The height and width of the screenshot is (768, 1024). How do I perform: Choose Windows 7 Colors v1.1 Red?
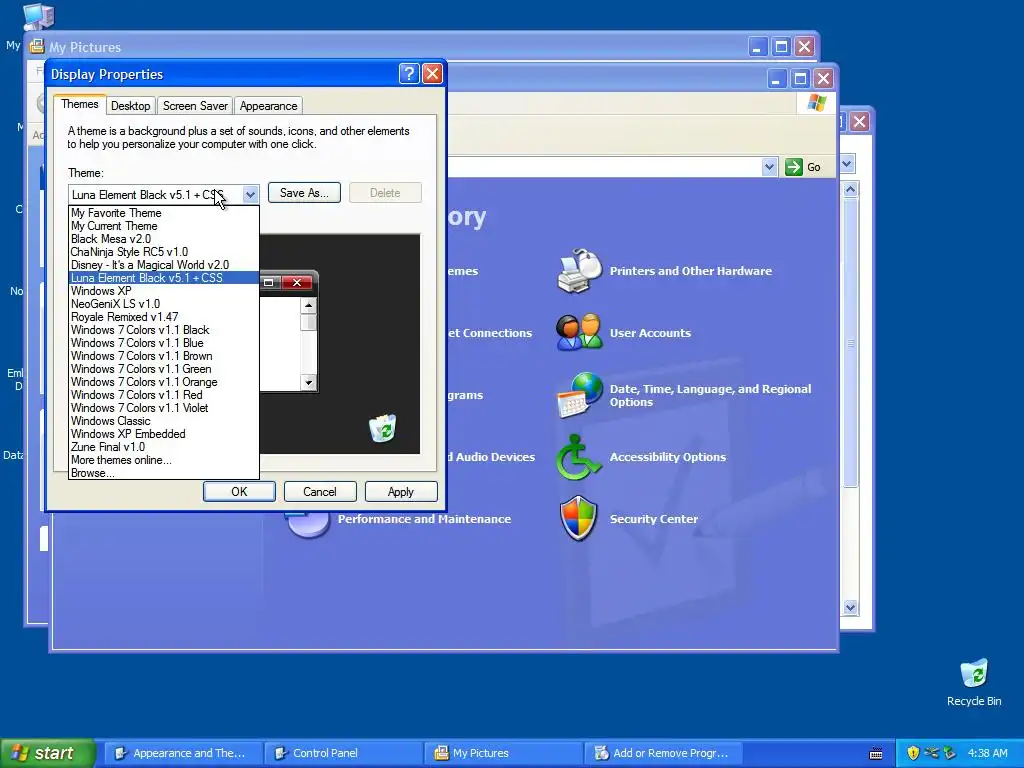pos(164,395)
